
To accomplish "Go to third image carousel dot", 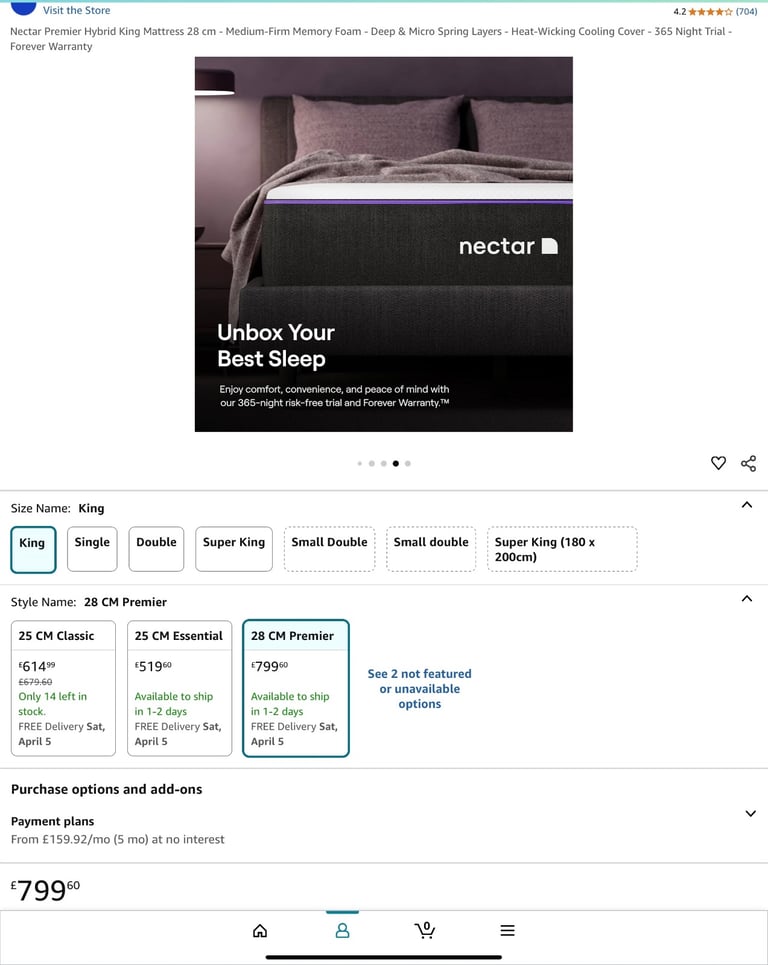I will (x=383, y=463).
